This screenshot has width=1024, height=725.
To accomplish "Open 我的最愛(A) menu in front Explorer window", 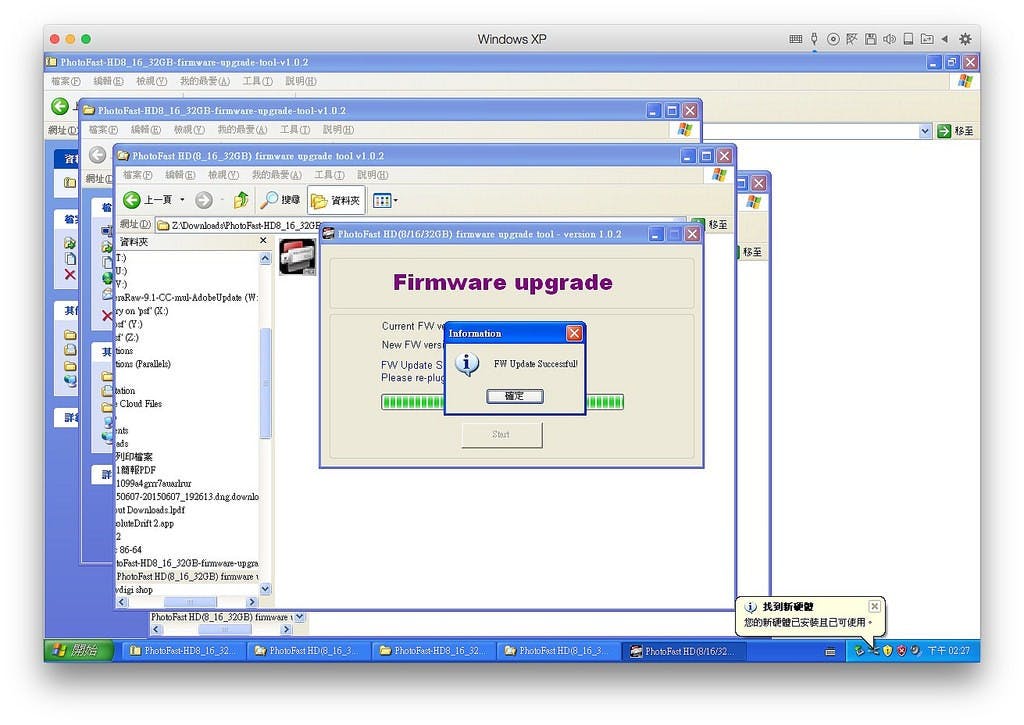I will click(276, 175).
